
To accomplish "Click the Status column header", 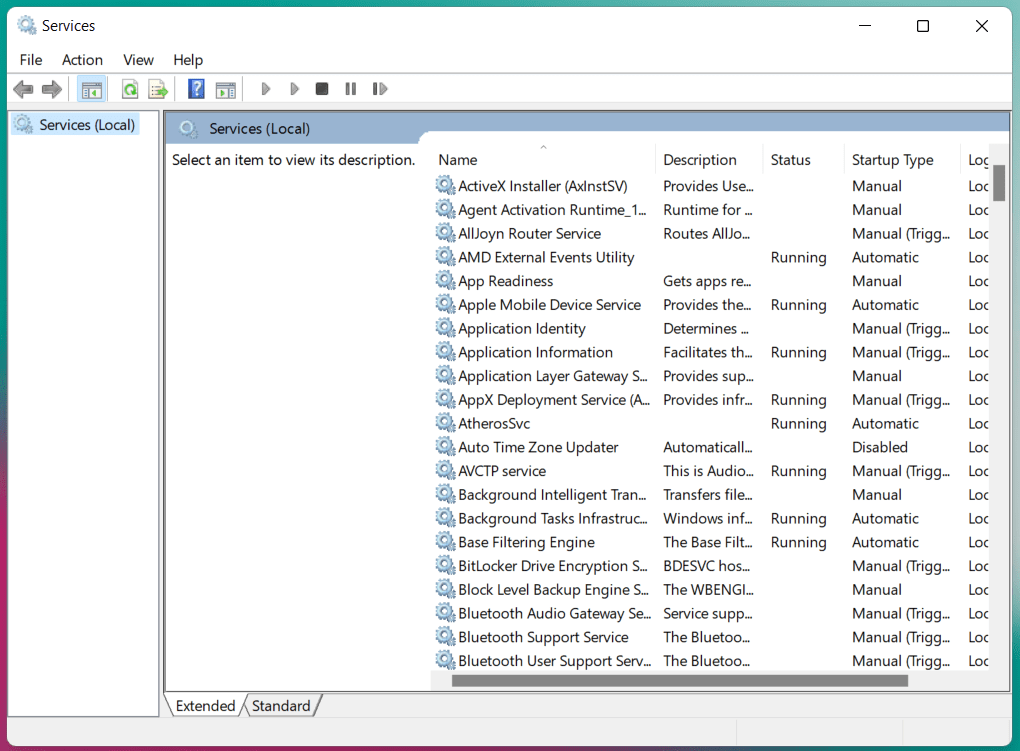I will click(790, 160).
